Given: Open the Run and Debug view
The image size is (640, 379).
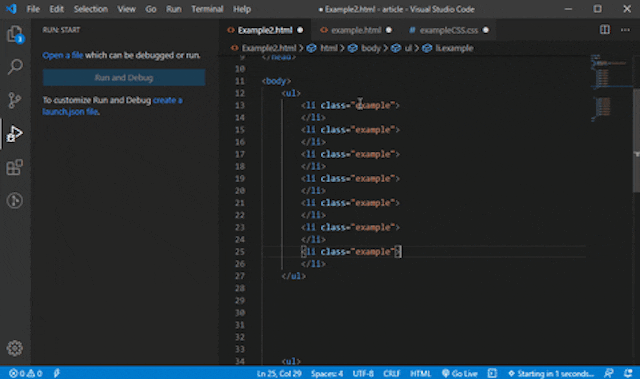Looking at the screenshot, I should tap(15, 134).
